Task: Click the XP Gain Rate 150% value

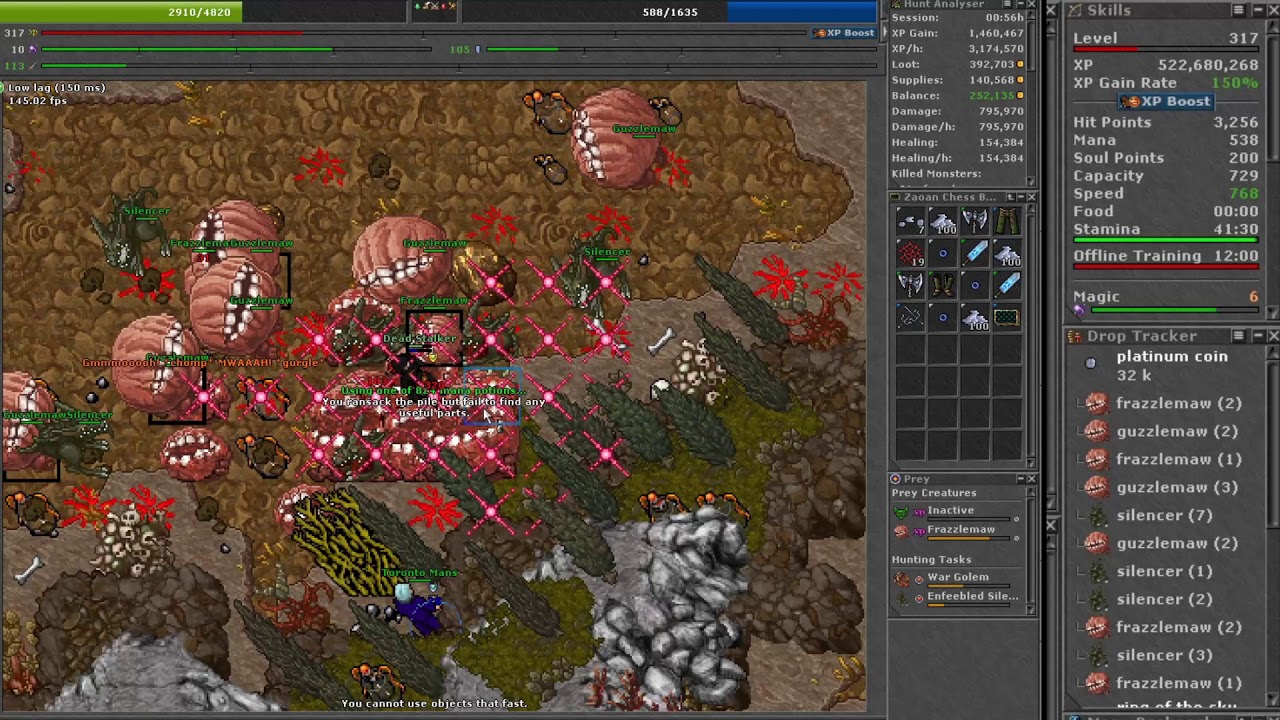Action: click(x=1234, y=83)
